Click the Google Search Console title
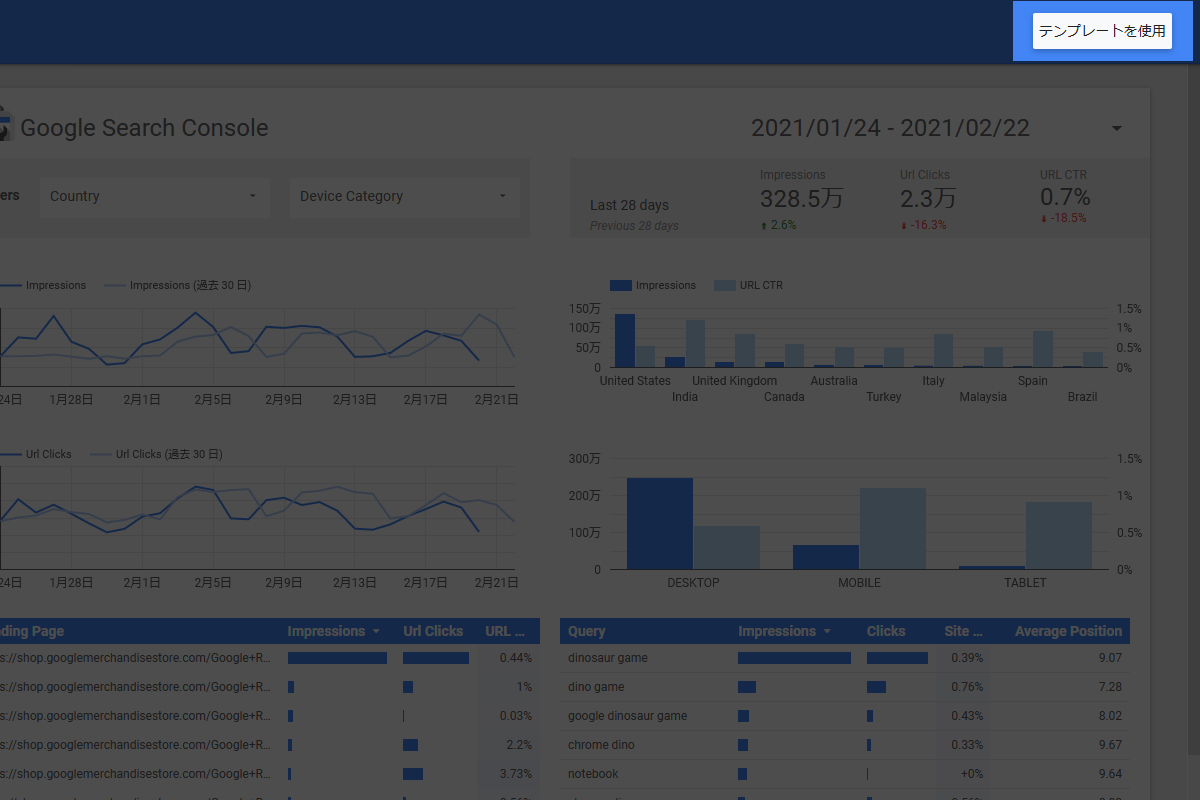 click(144, 128)
